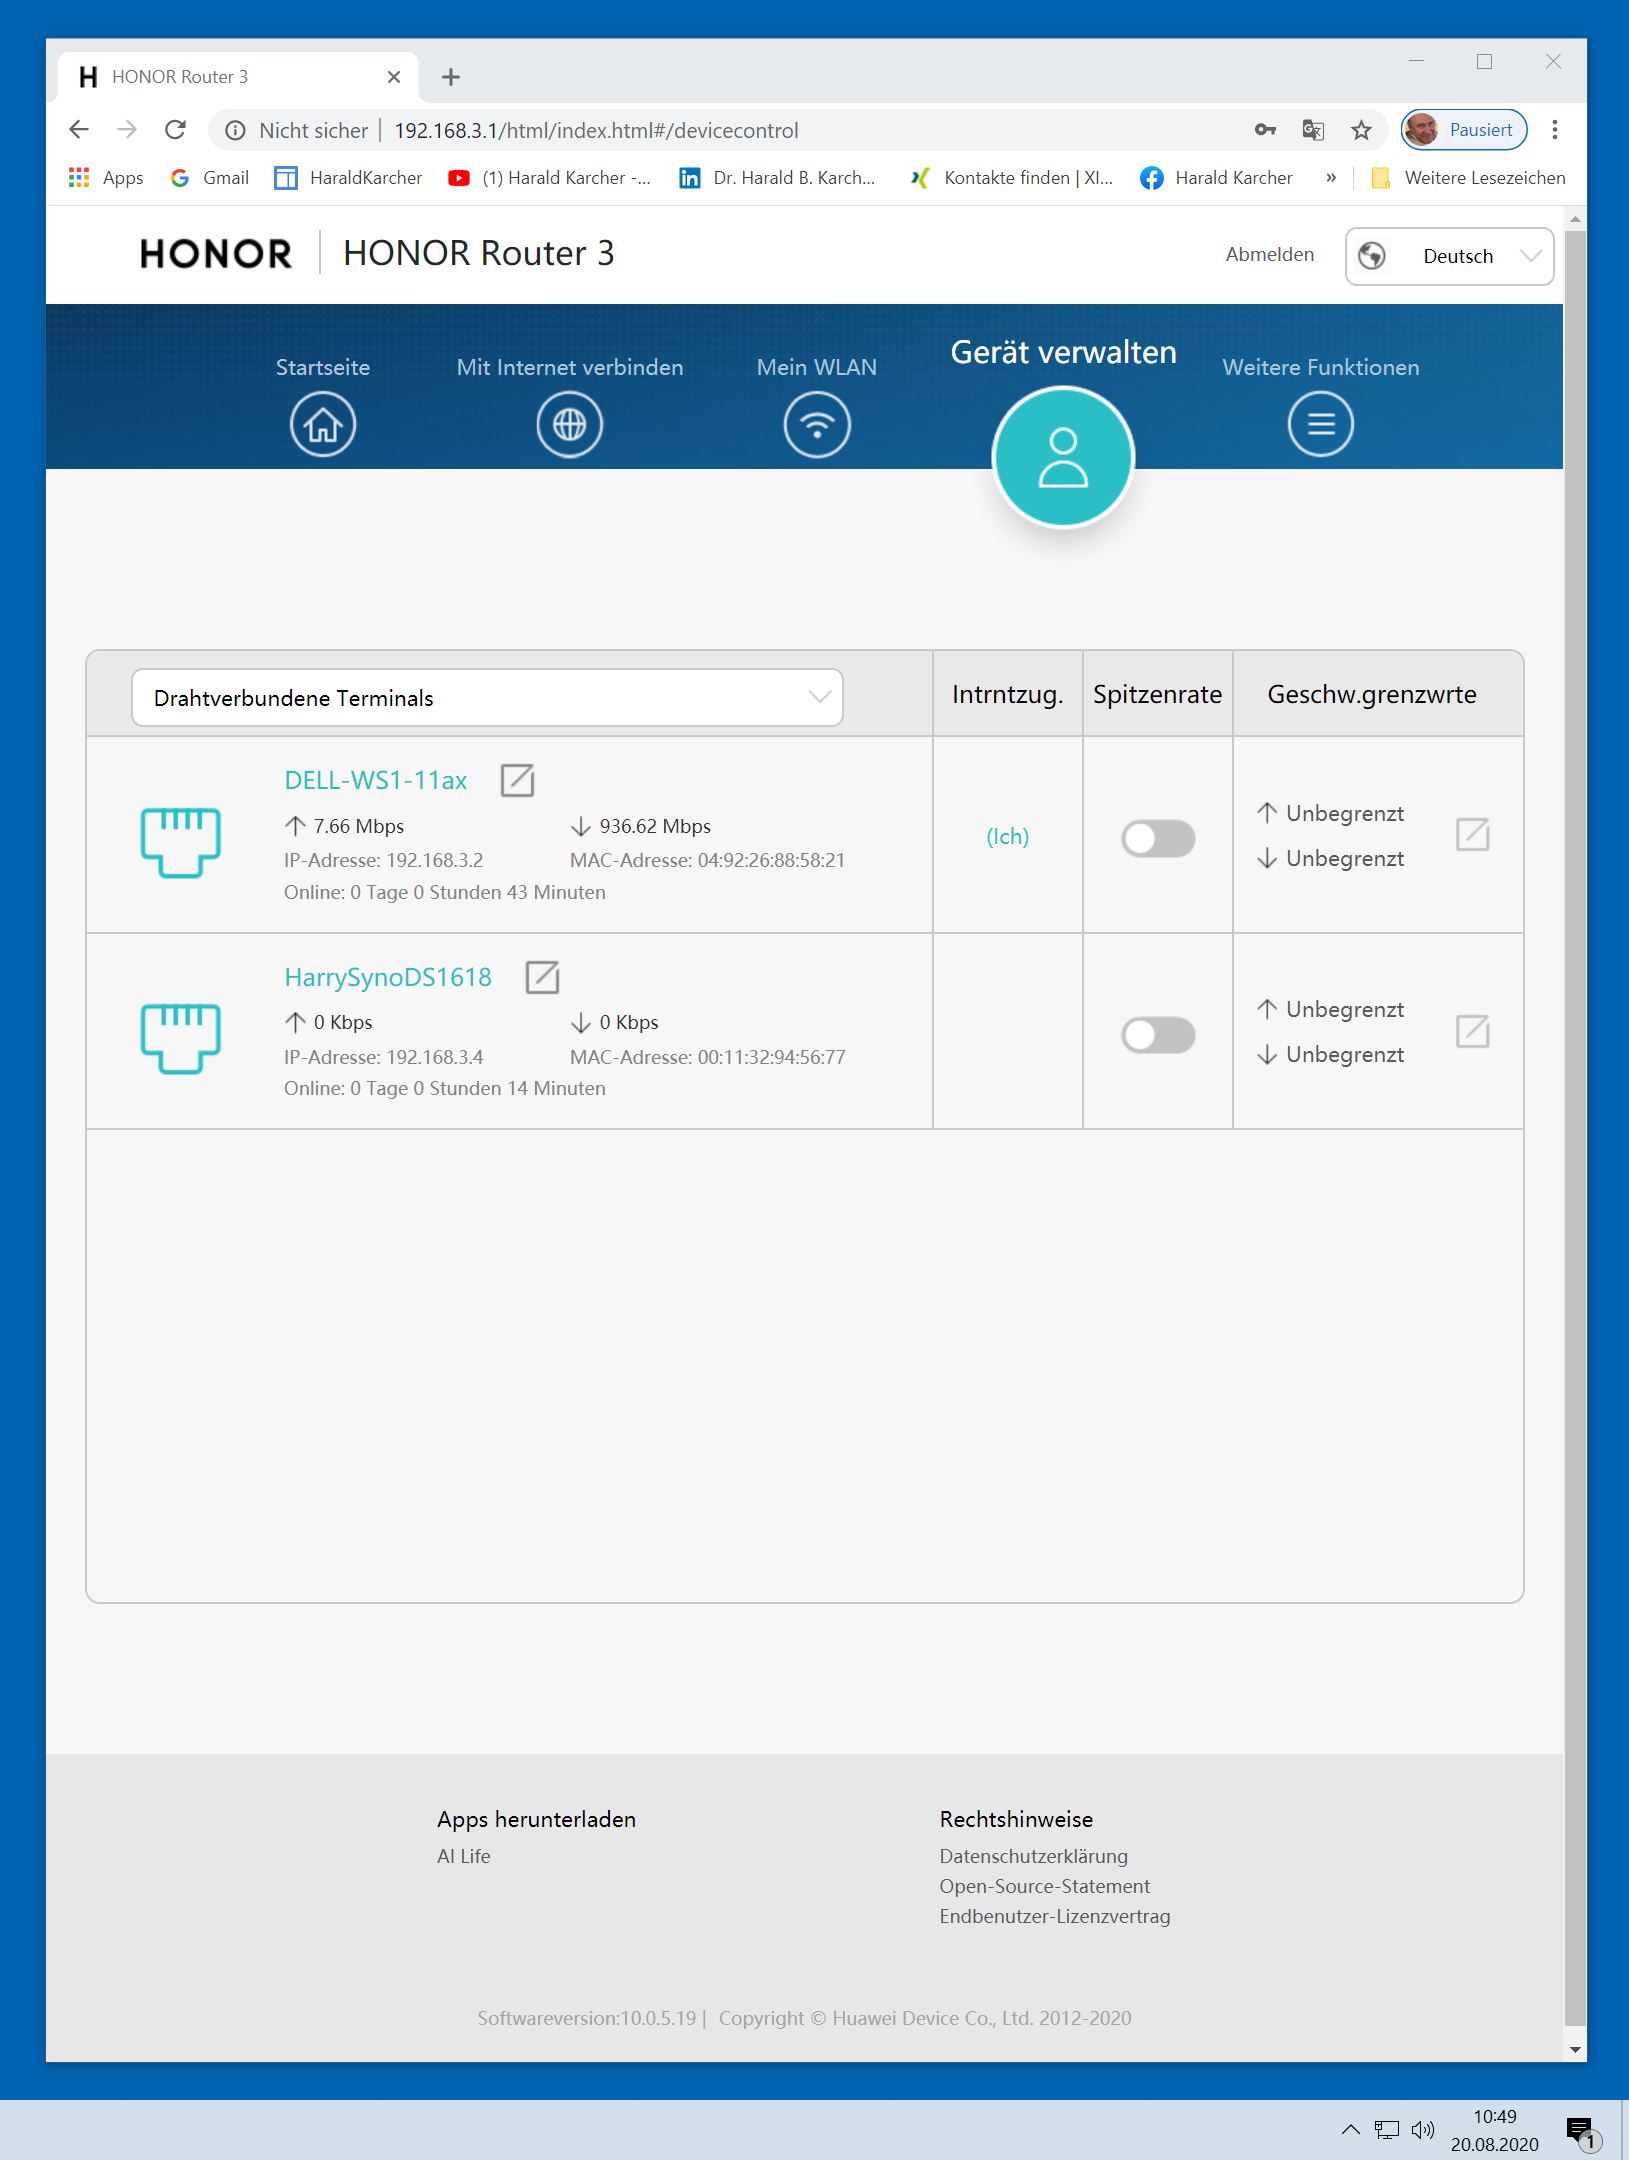Click Abmelden to log out

(x=1270, y=255)
